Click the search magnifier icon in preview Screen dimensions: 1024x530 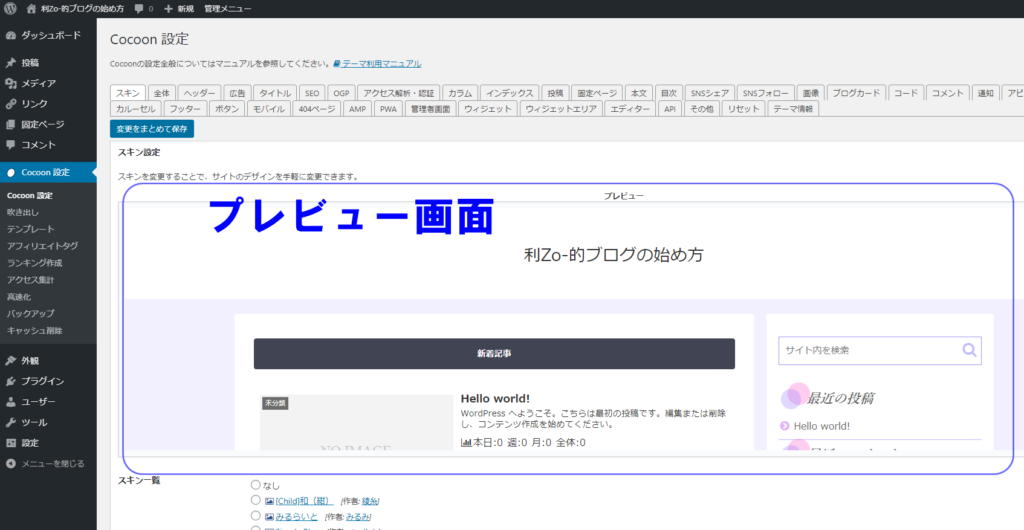click(968, 350)
